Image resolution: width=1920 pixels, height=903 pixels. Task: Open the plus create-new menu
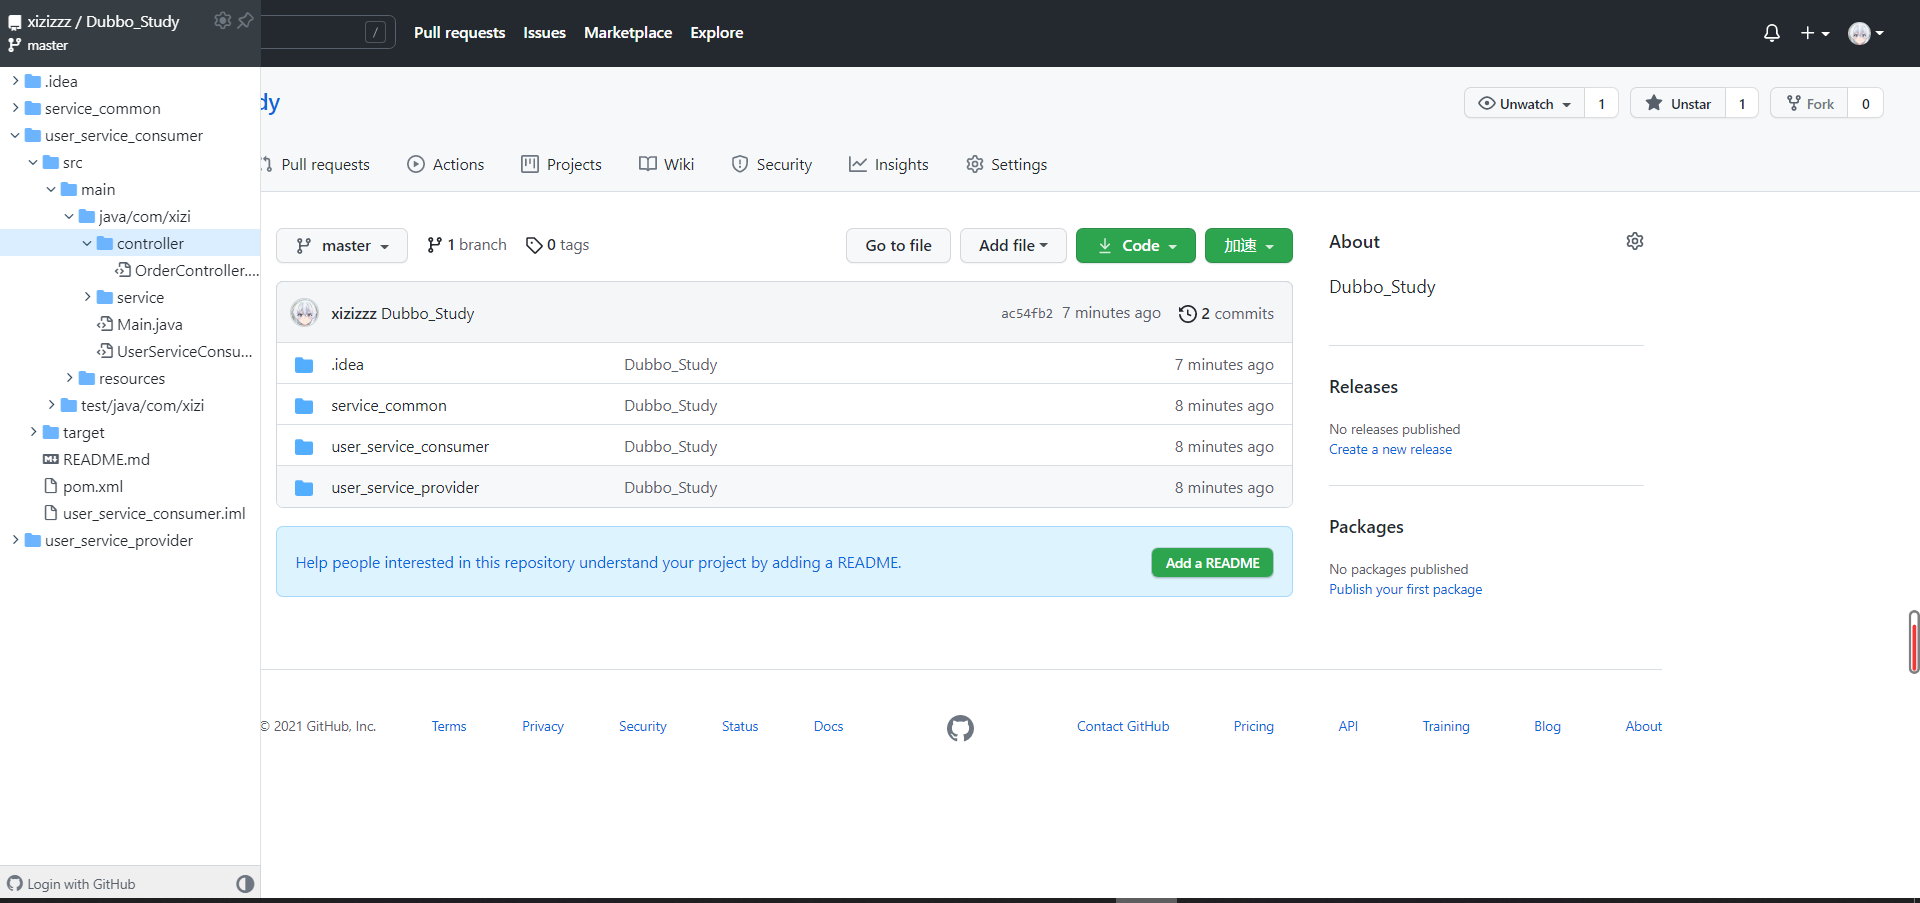tap(1815, 33)
